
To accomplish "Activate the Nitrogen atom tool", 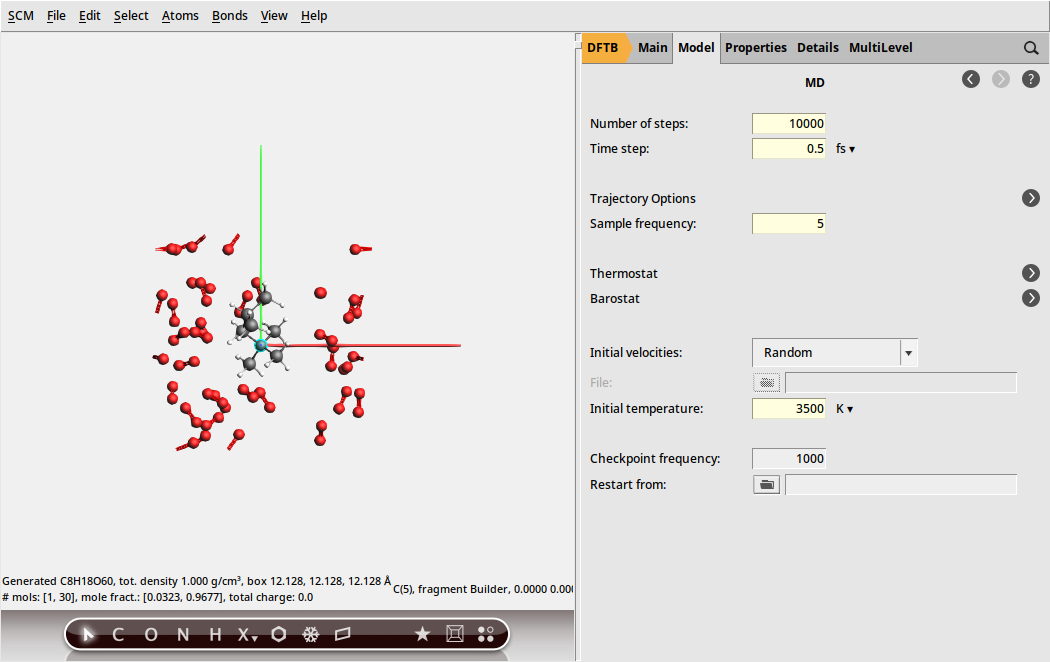I will coord(181,634).
